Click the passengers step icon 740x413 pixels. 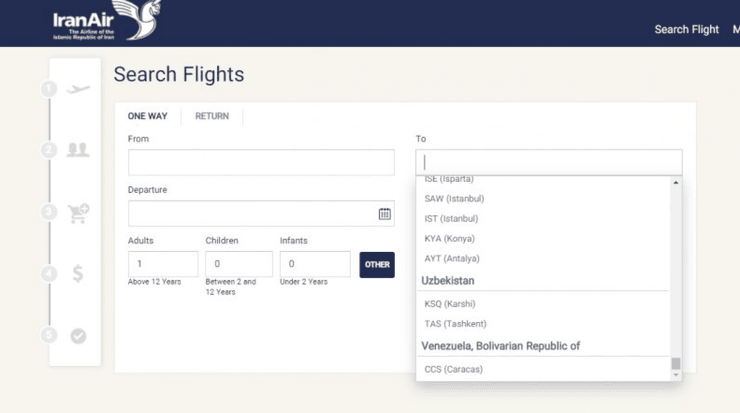[x=78, y=150]
